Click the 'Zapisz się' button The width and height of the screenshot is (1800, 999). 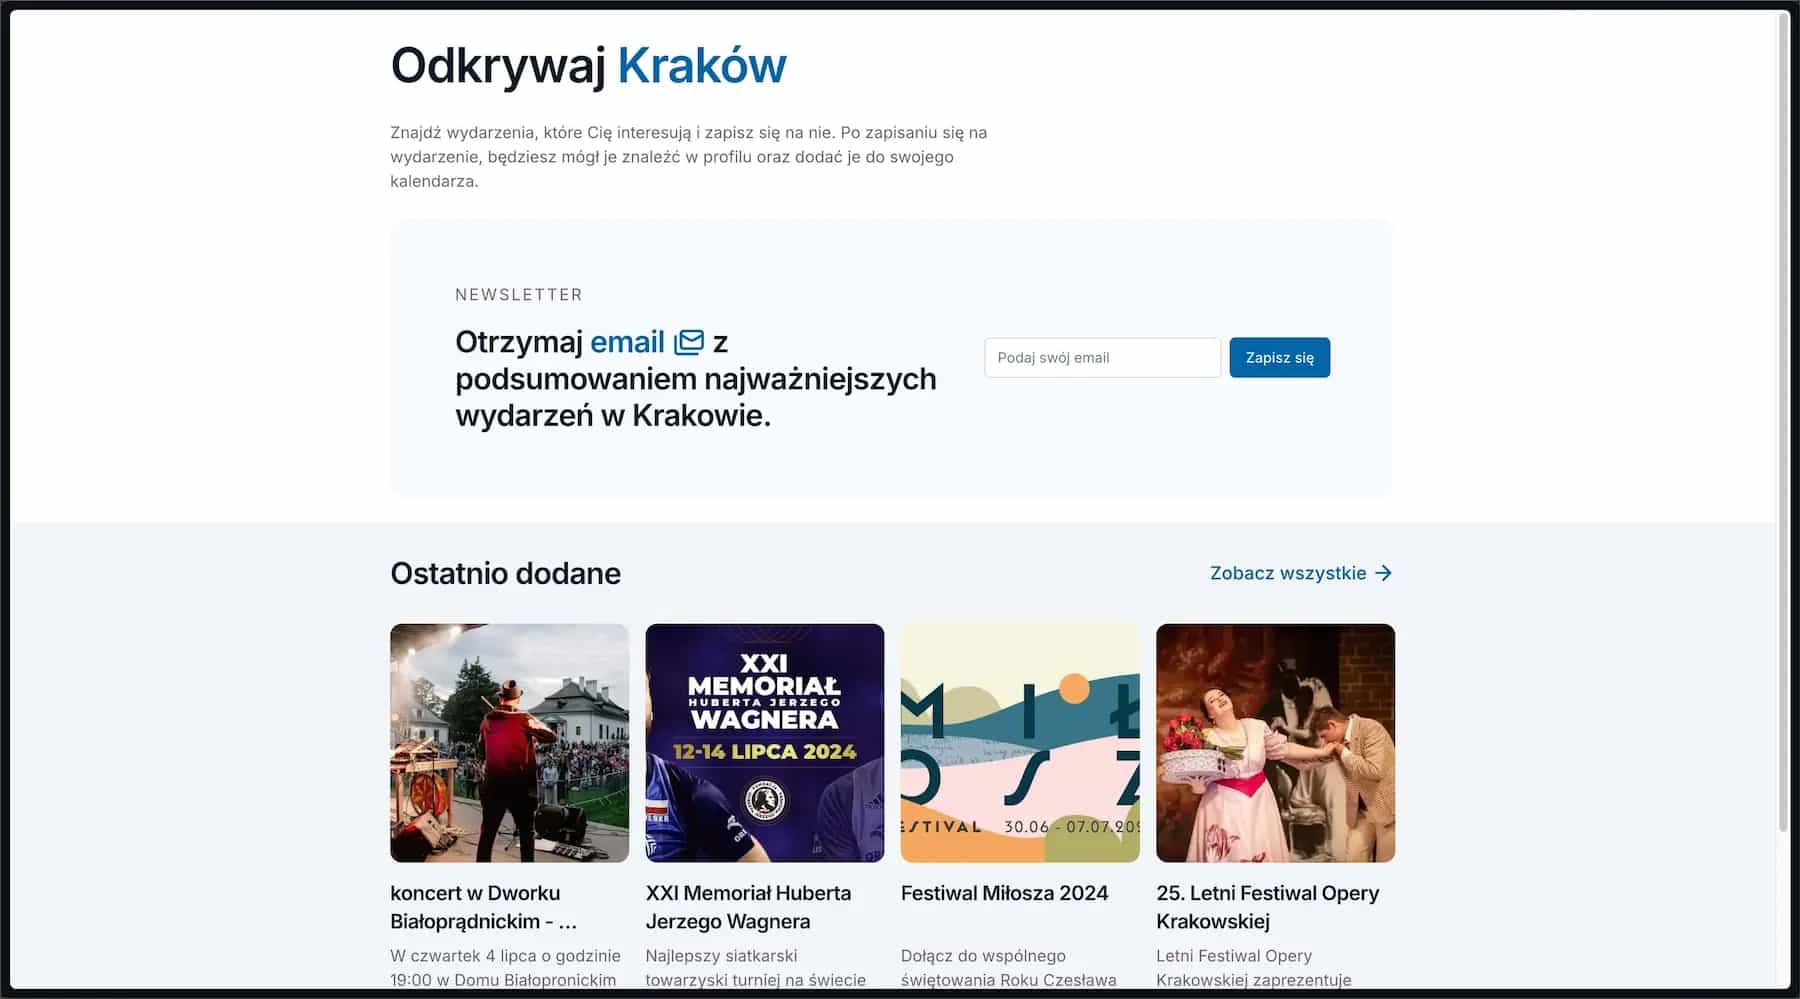(1279, 358)
